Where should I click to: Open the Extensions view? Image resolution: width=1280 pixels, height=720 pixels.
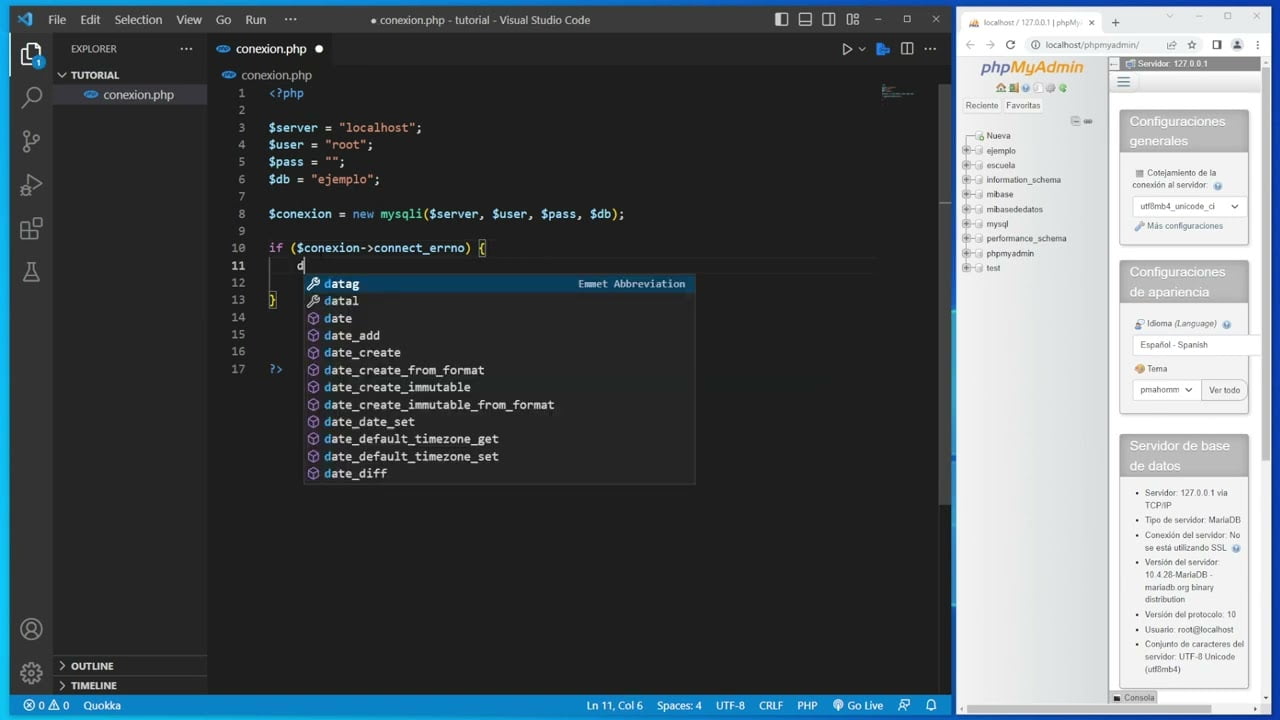pyautogui.click(x=31, y=229)
